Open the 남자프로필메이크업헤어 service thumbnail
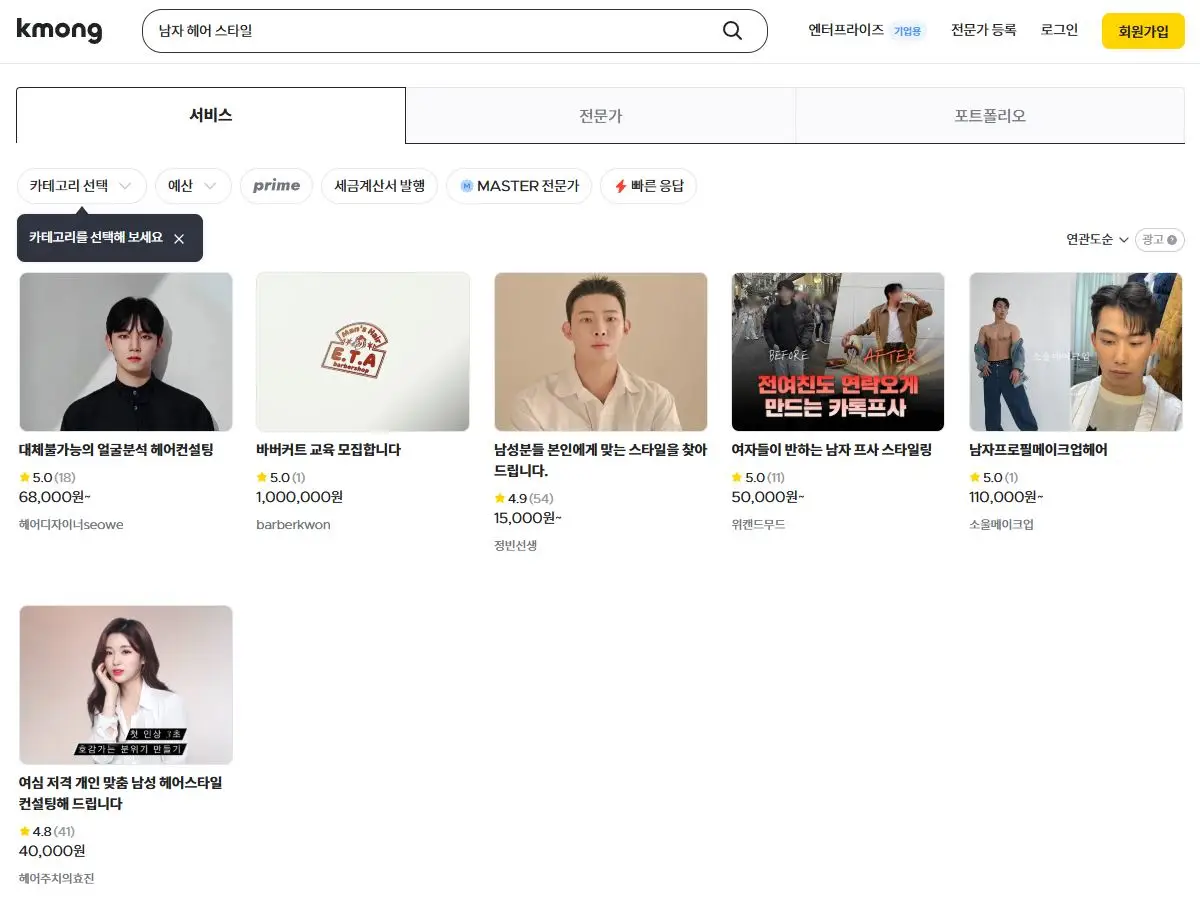This screenshot has height=906, width=1200. [x=1075, y=352]
